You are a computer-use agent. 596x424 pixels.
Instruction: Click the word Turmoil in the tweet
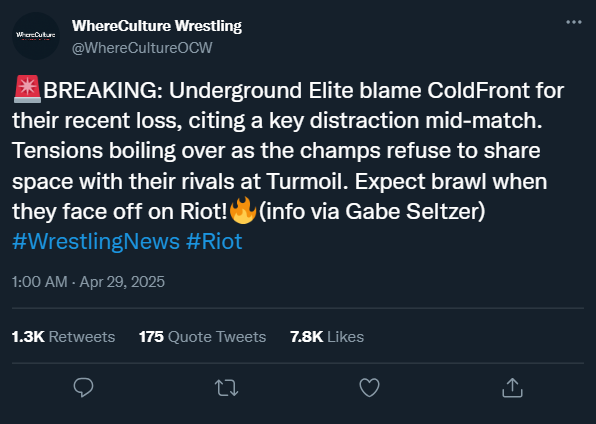point(307,181)
